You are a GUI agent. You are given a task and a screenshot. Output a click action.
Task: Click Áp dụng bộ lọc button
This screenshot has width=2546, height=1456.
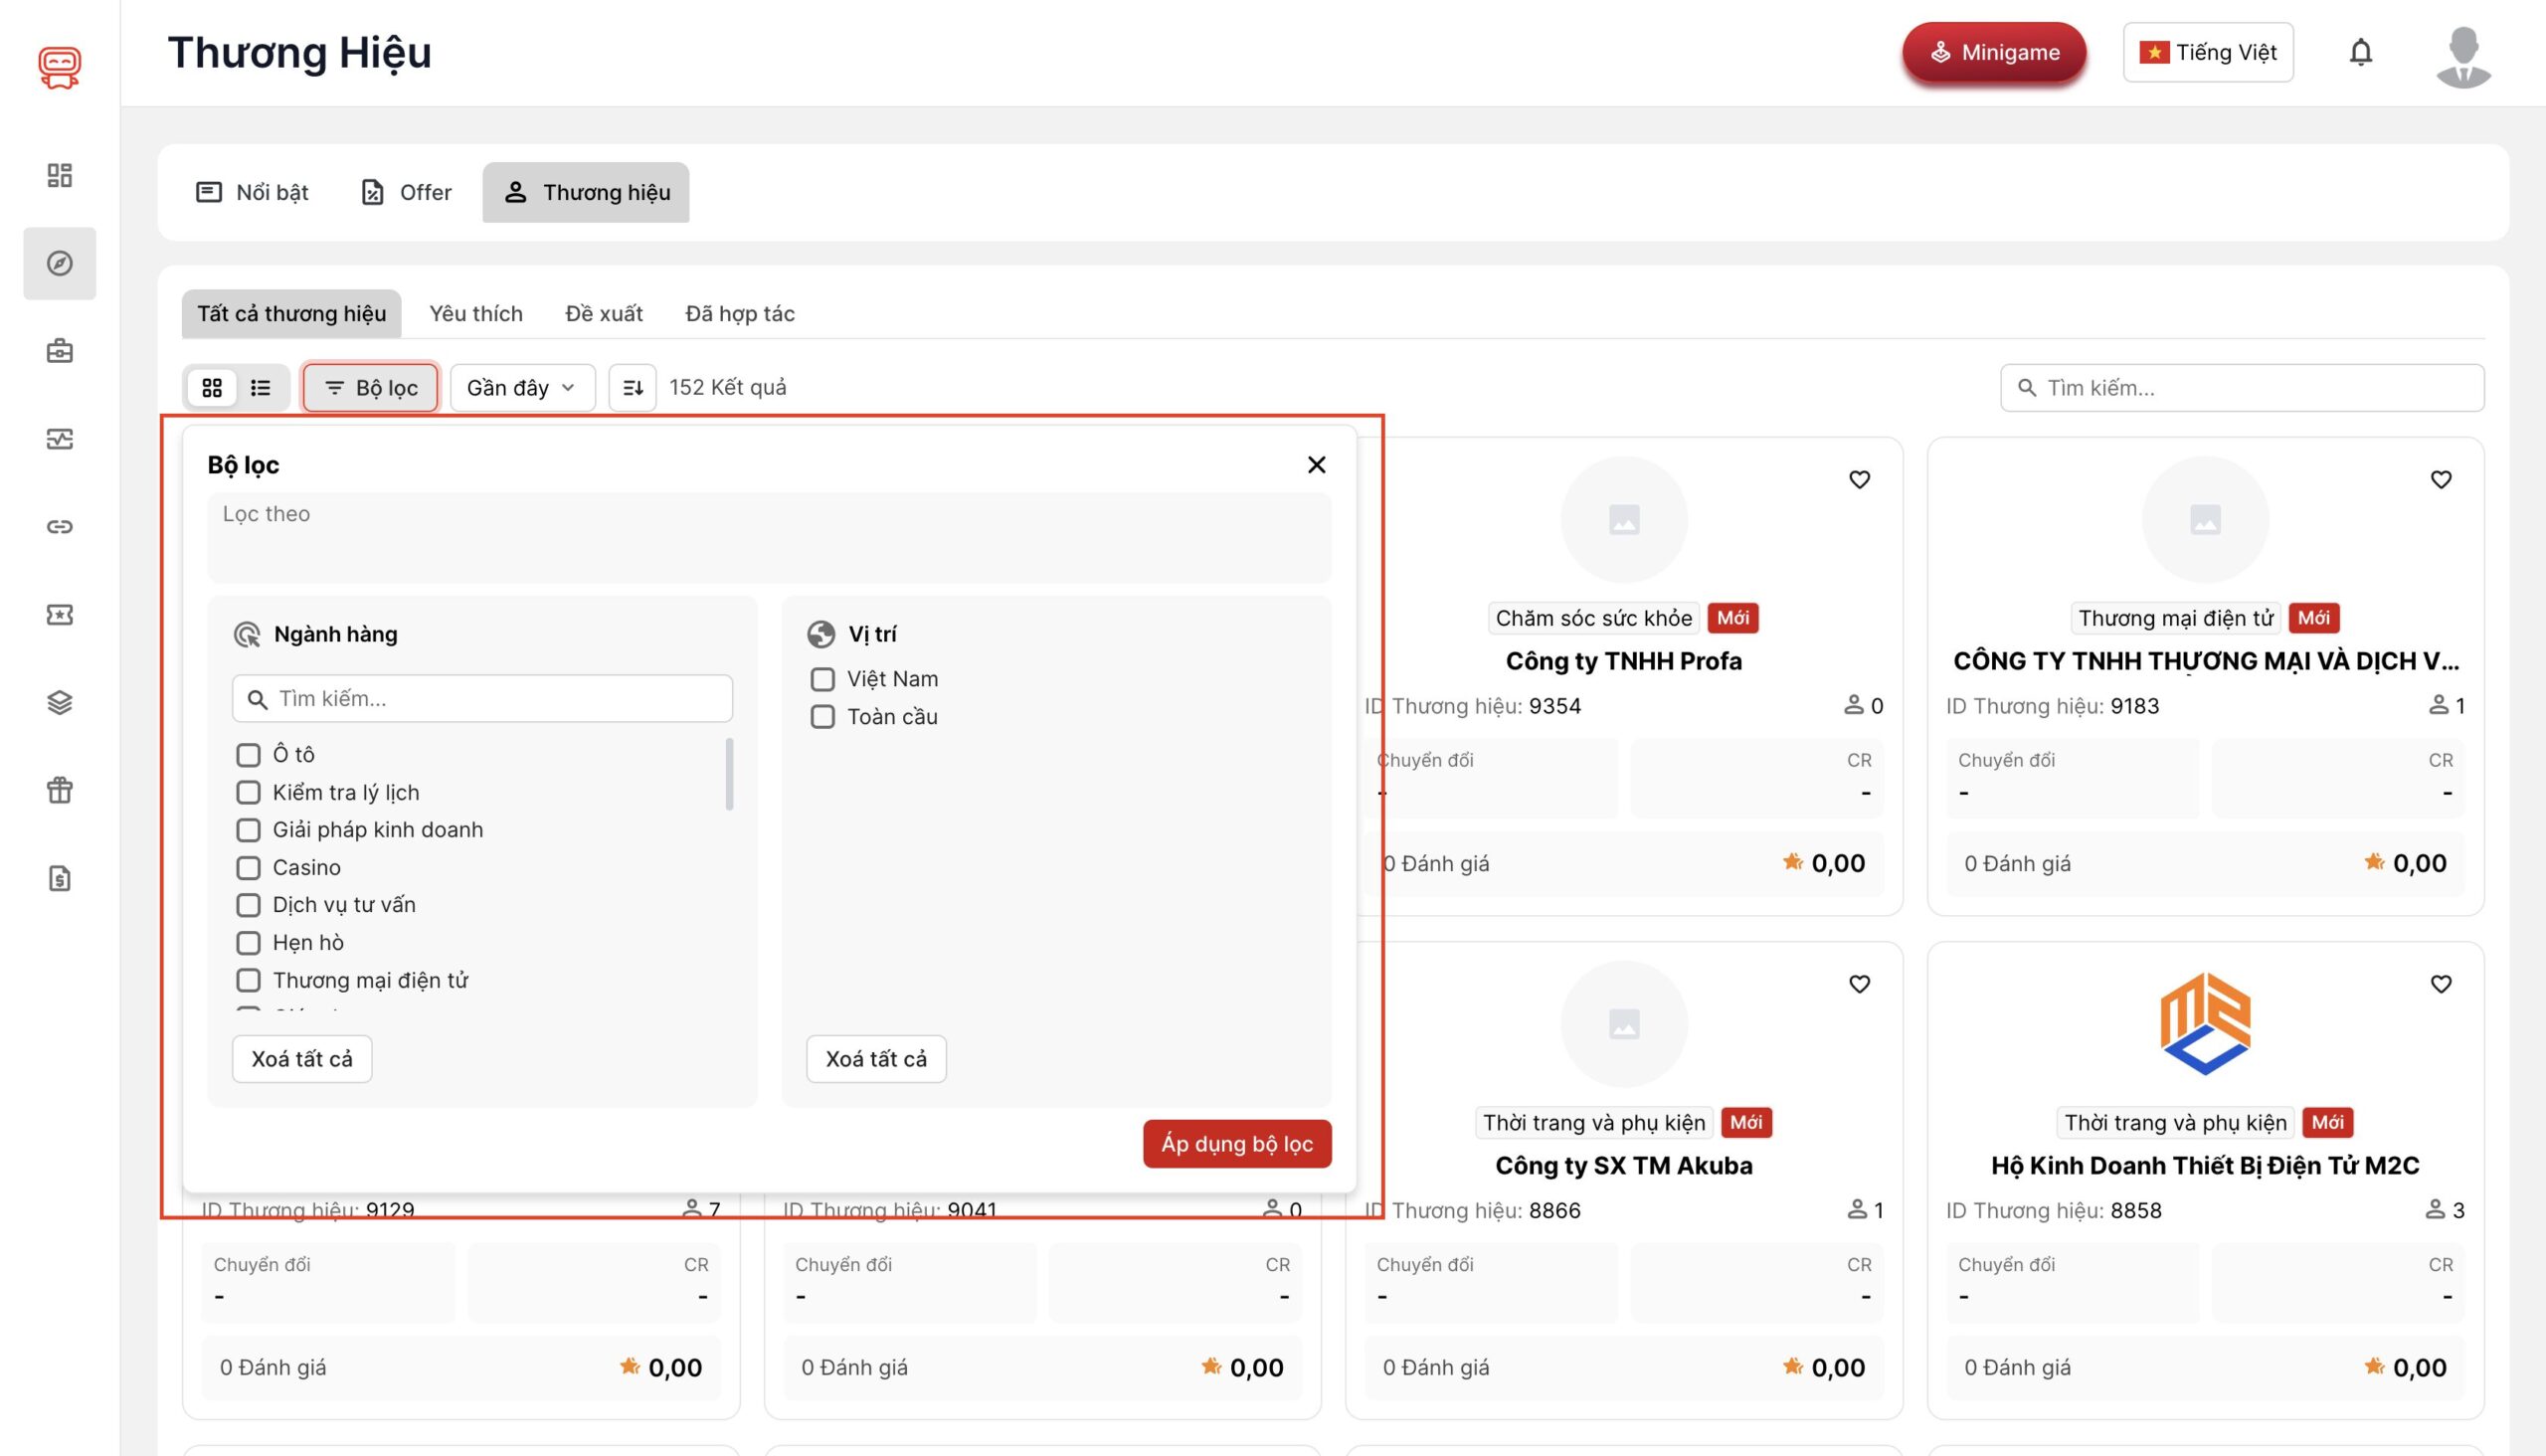pos(1236,1143)
